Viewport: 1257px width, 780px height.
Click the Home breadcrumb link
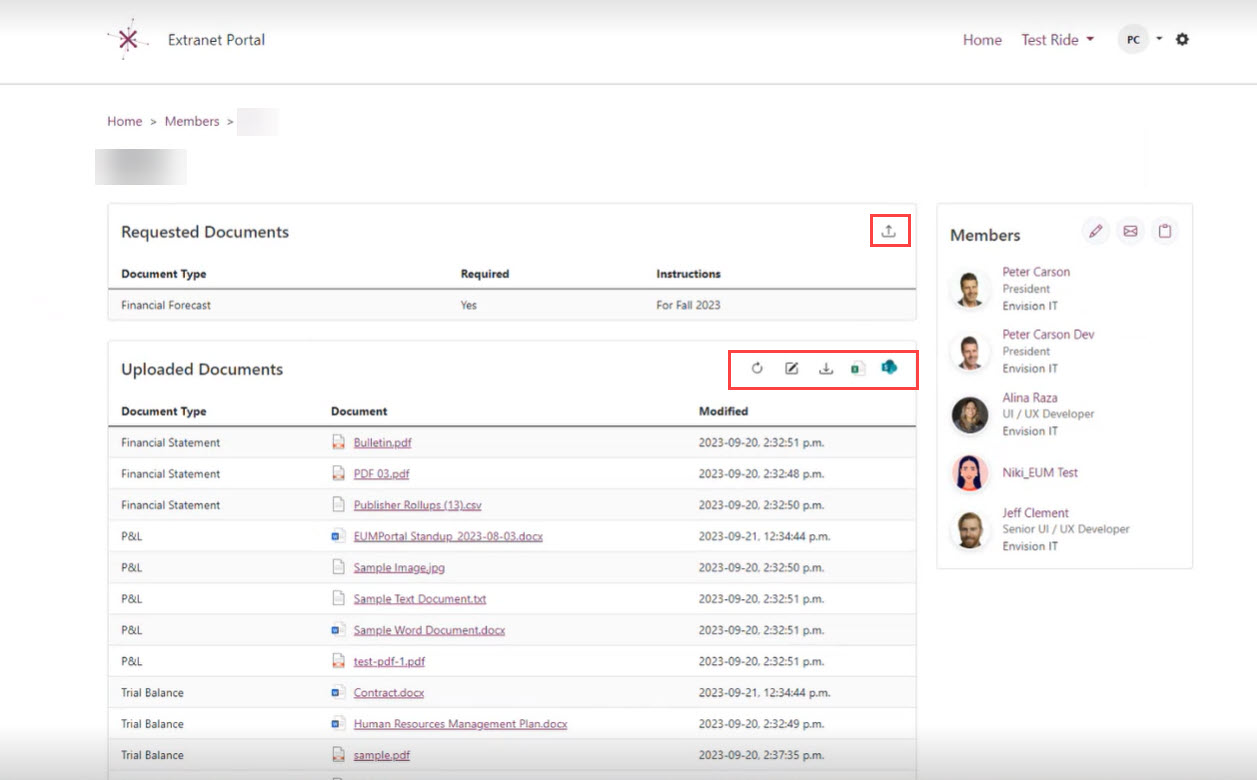point(124,121)
